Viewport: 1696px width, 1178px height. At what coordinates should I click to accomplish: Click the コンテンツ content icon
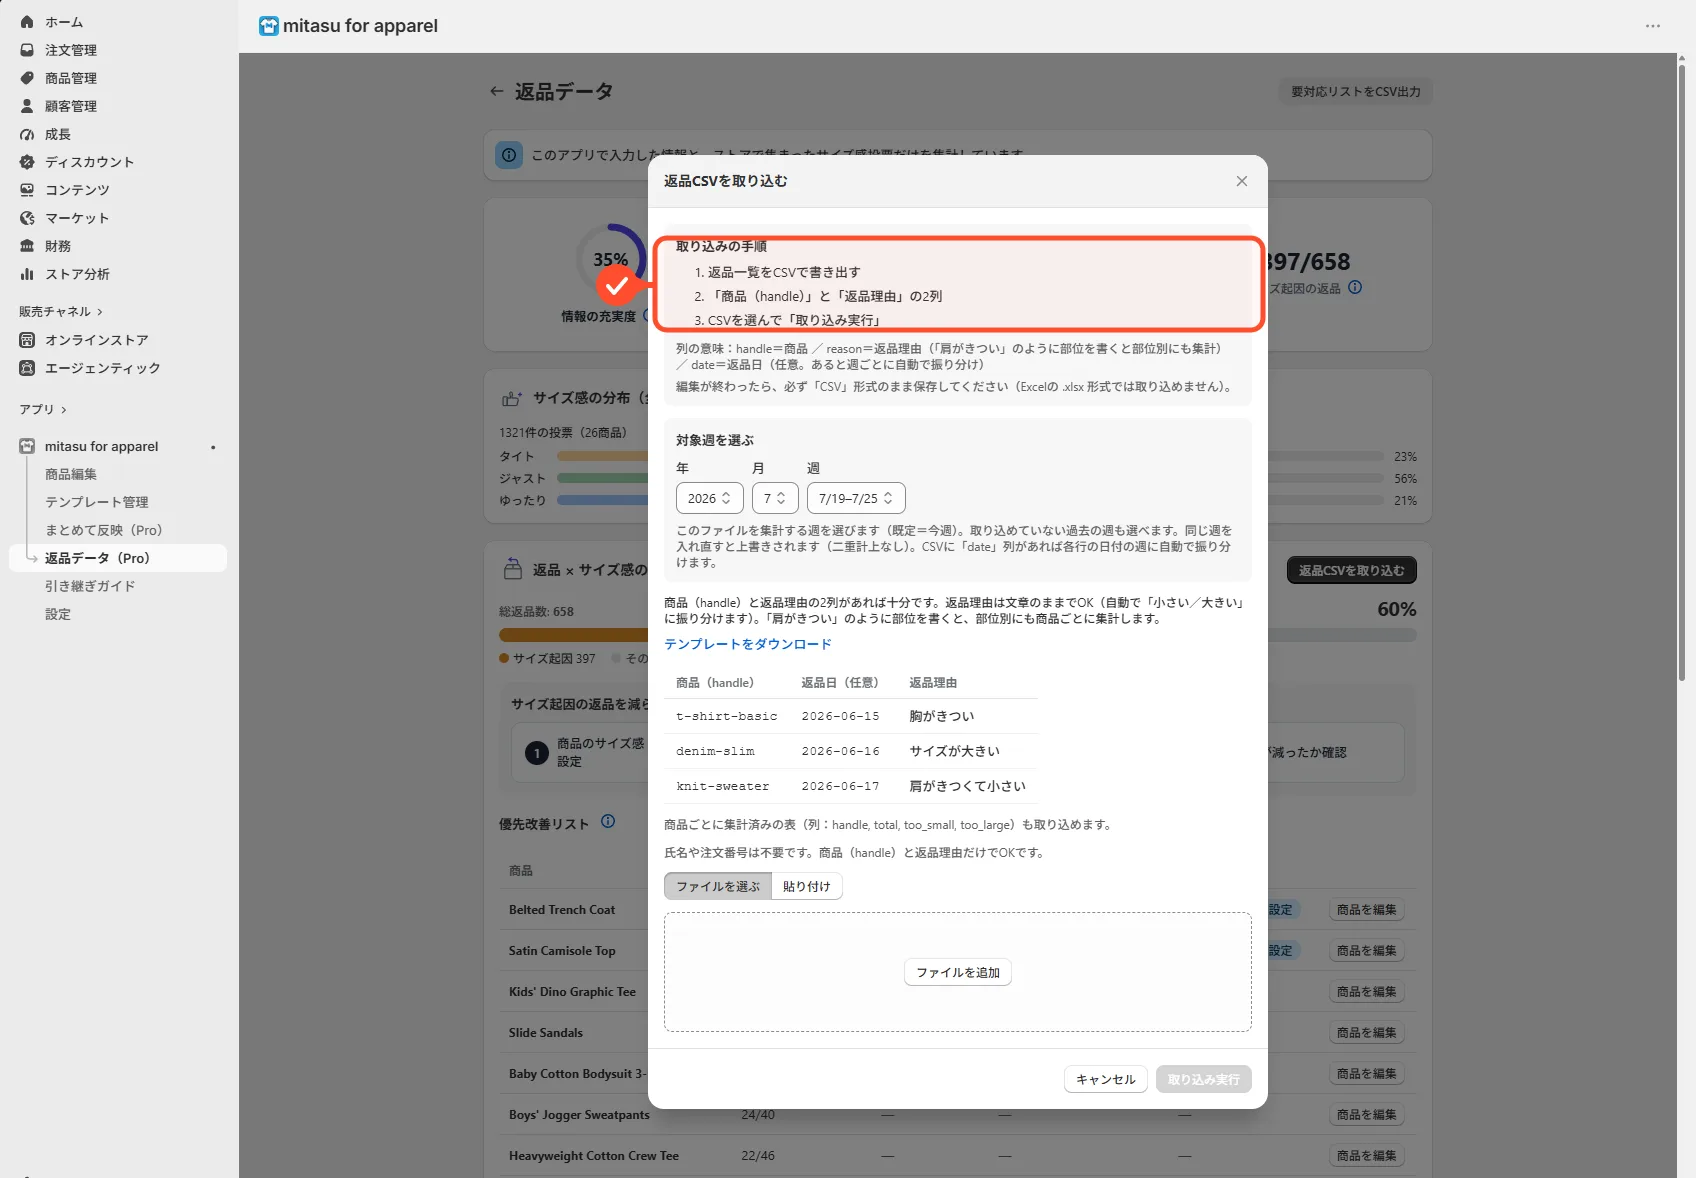pyautogui.click(x=27, y=190)
